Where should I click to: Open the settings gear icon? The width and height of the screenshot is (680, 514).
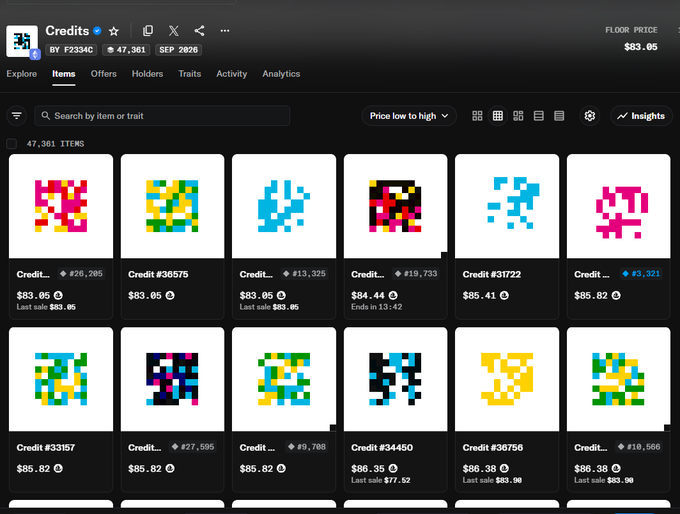tap(589, 116)
